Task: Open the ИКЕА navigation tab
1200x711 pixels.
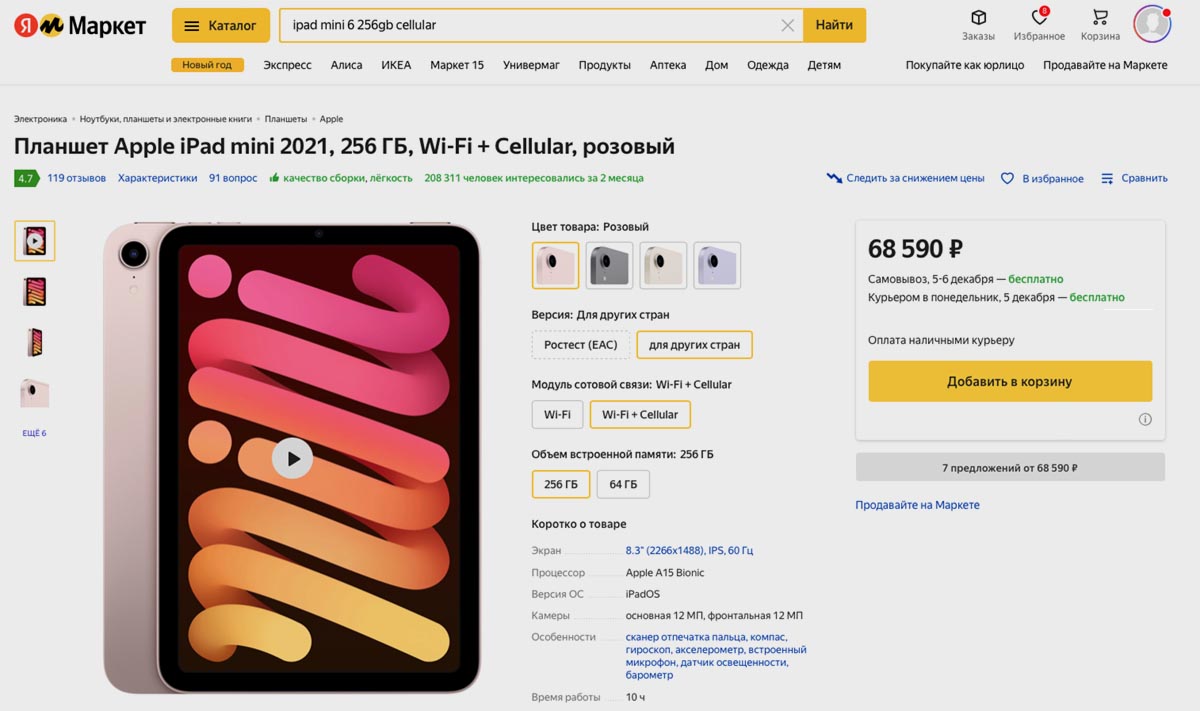Action: coord(396,65)
